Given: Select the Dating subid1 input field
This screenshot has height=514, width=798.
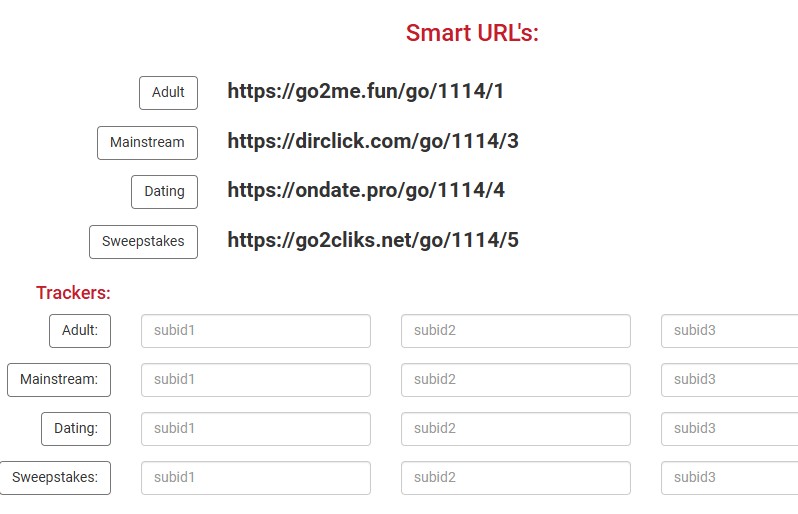Looking at the screenshot, I should (x=256, y=429).
